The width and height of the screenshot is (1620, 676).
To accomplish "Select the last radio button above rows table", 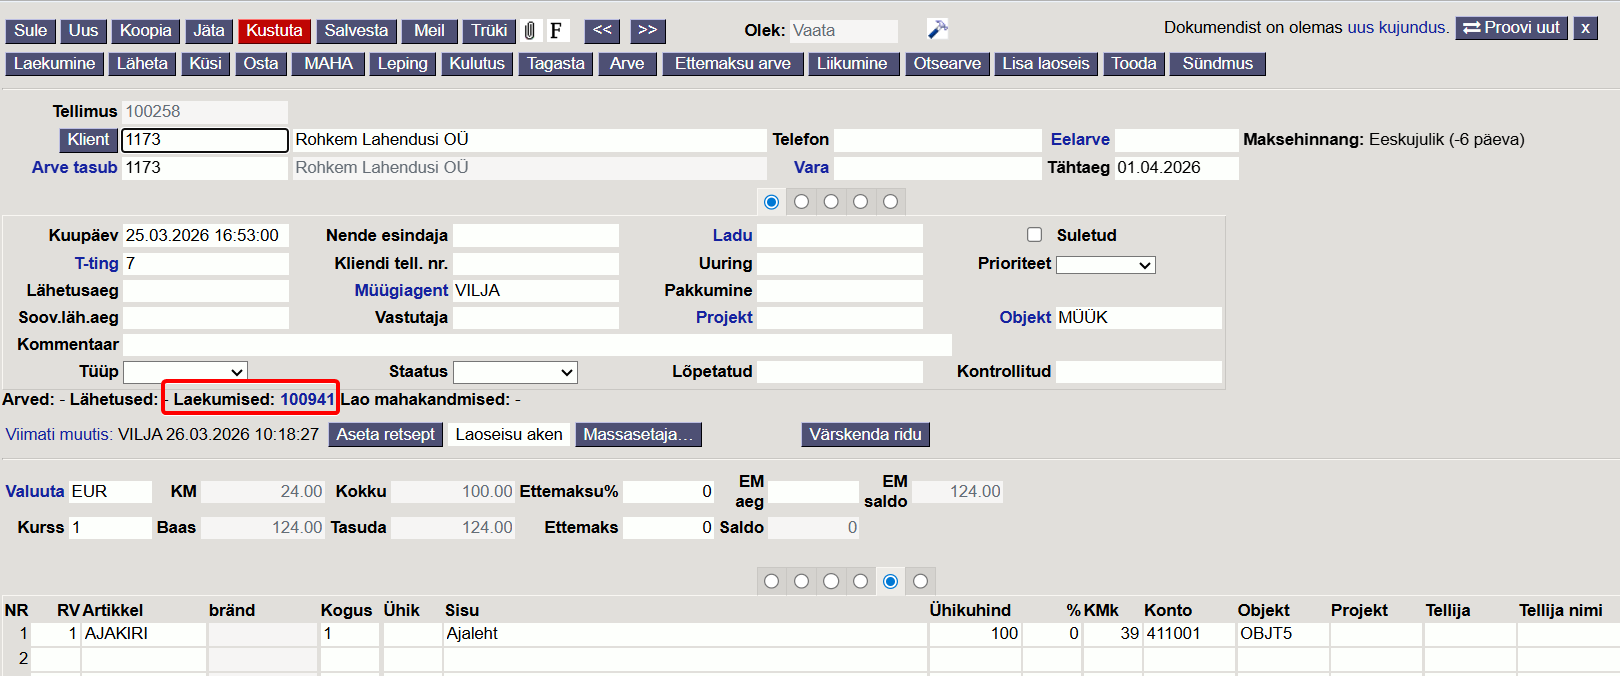I will pos(920,581).
